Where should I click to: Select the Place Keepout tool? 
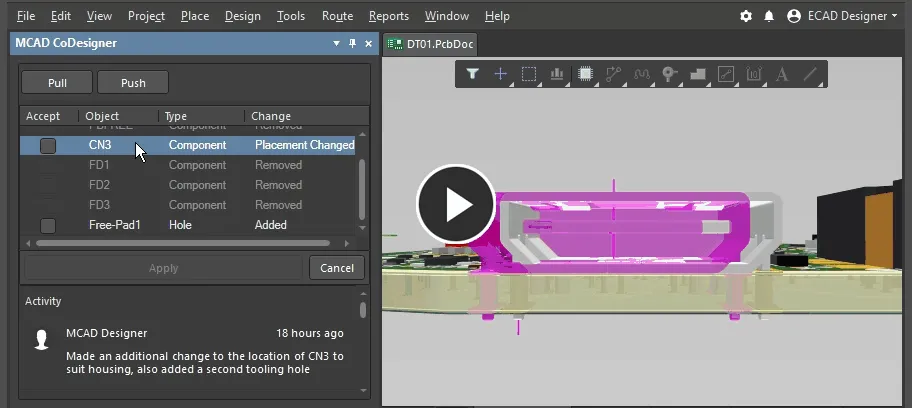(726, 74)
